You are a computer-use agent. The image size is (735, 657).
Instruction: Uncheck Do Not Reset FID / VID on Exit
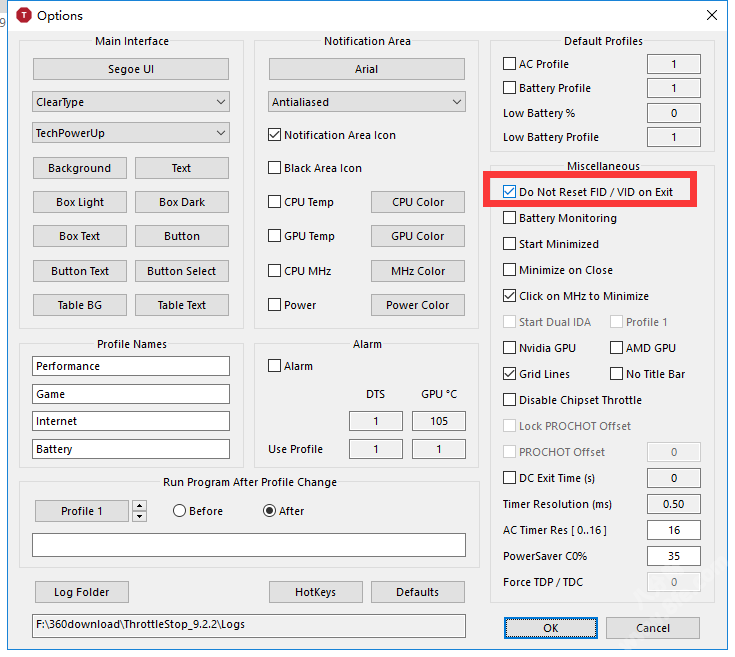(x=511, y=191)
